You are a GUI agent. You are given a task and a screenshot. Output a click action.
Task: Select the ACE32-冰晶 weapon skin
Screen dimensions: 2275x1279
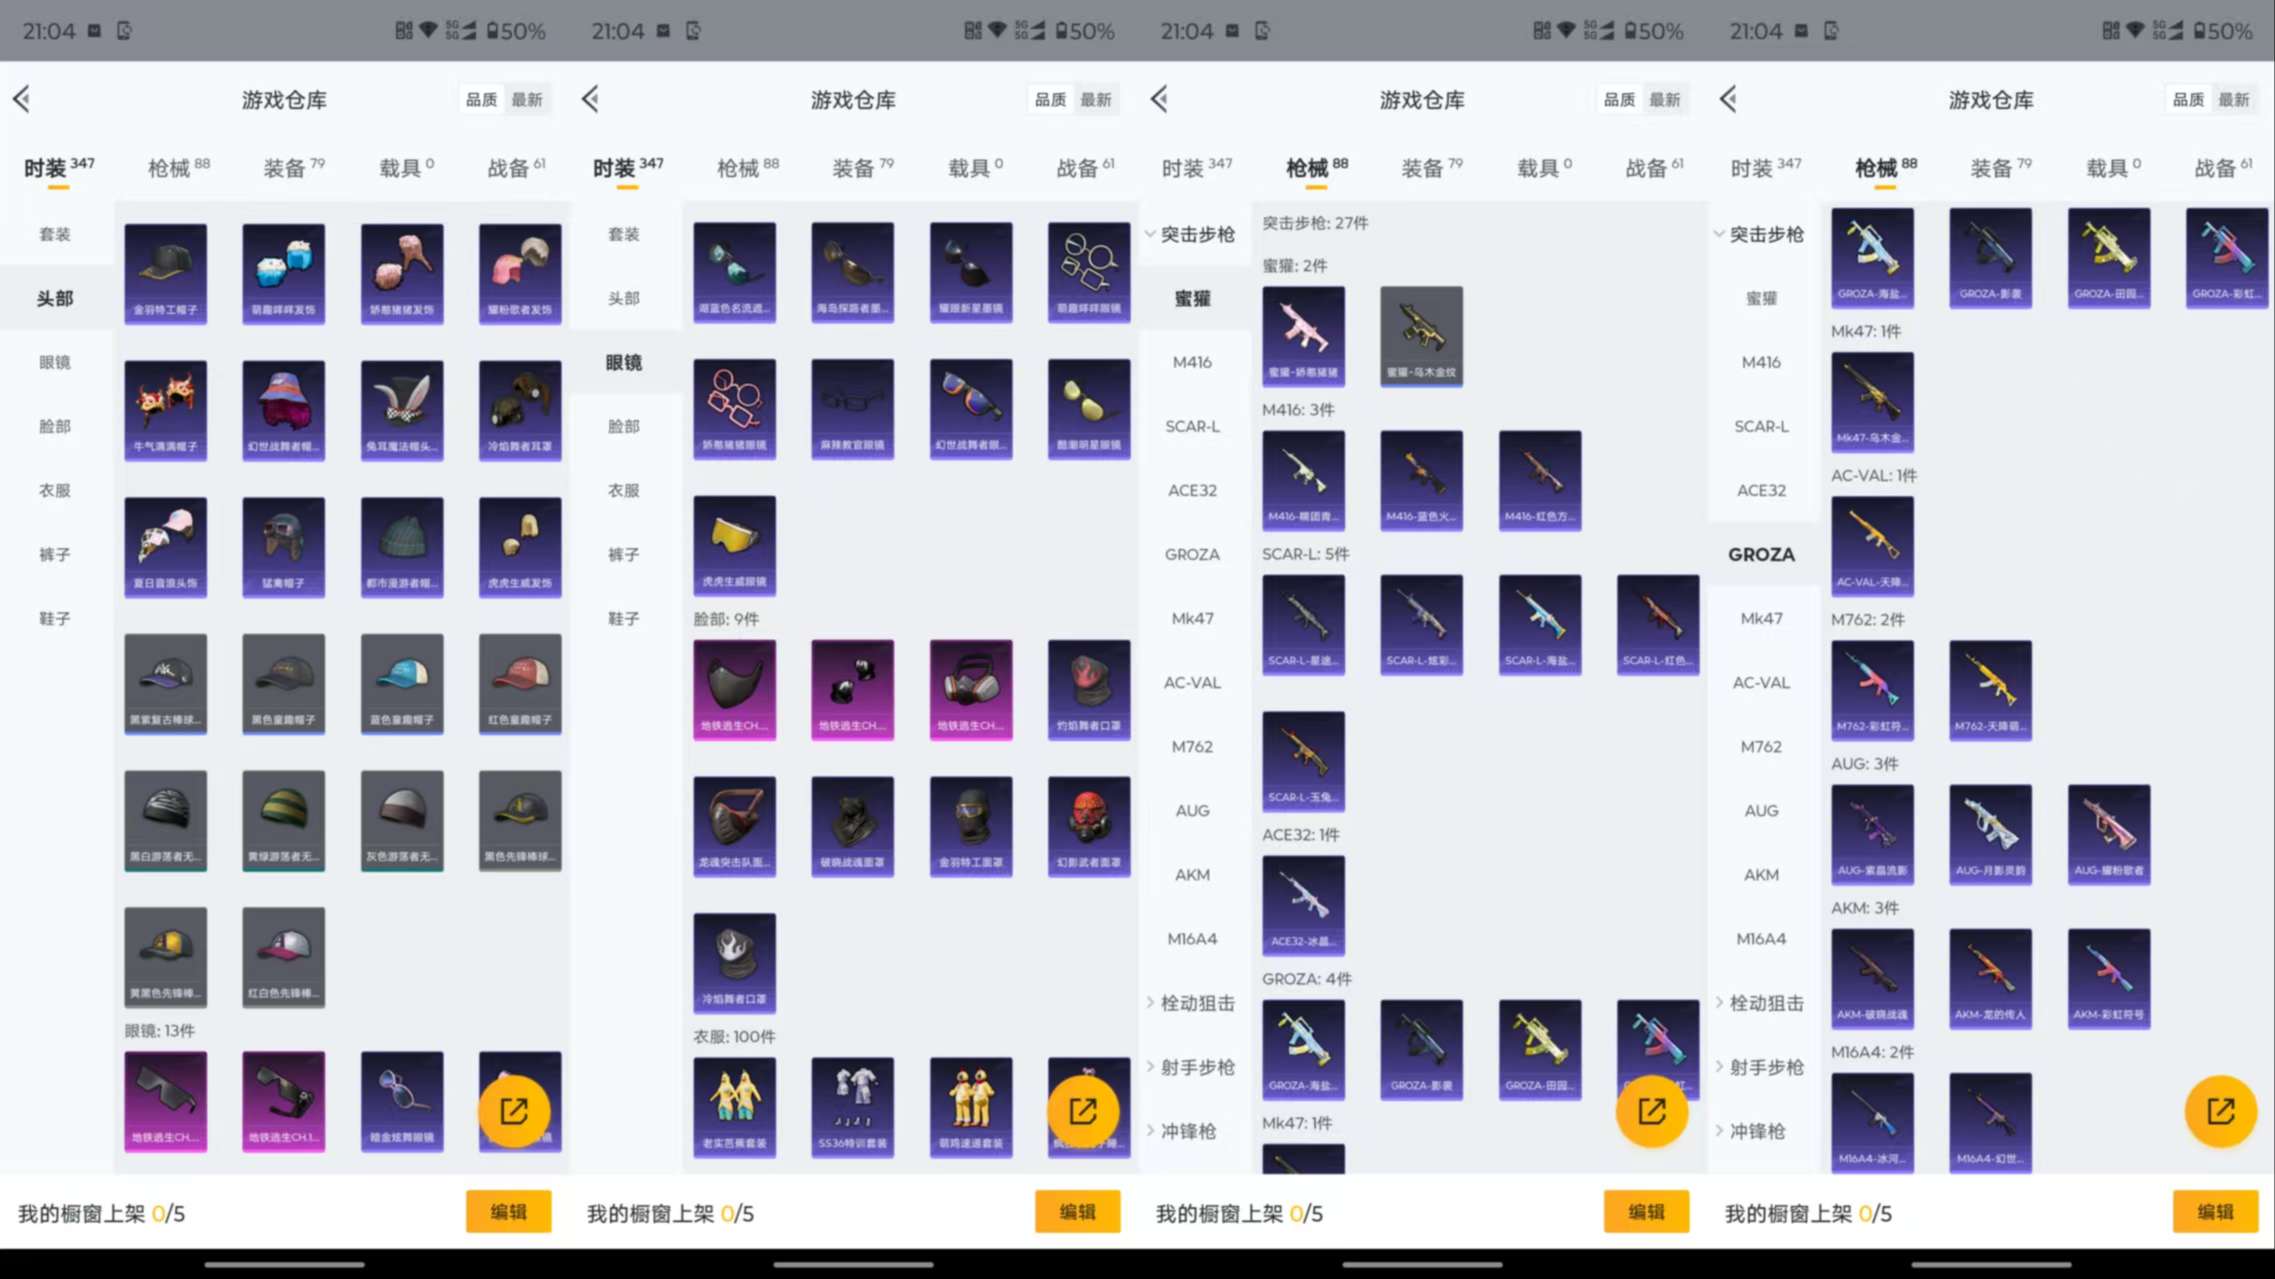[x=1304, y=905]
